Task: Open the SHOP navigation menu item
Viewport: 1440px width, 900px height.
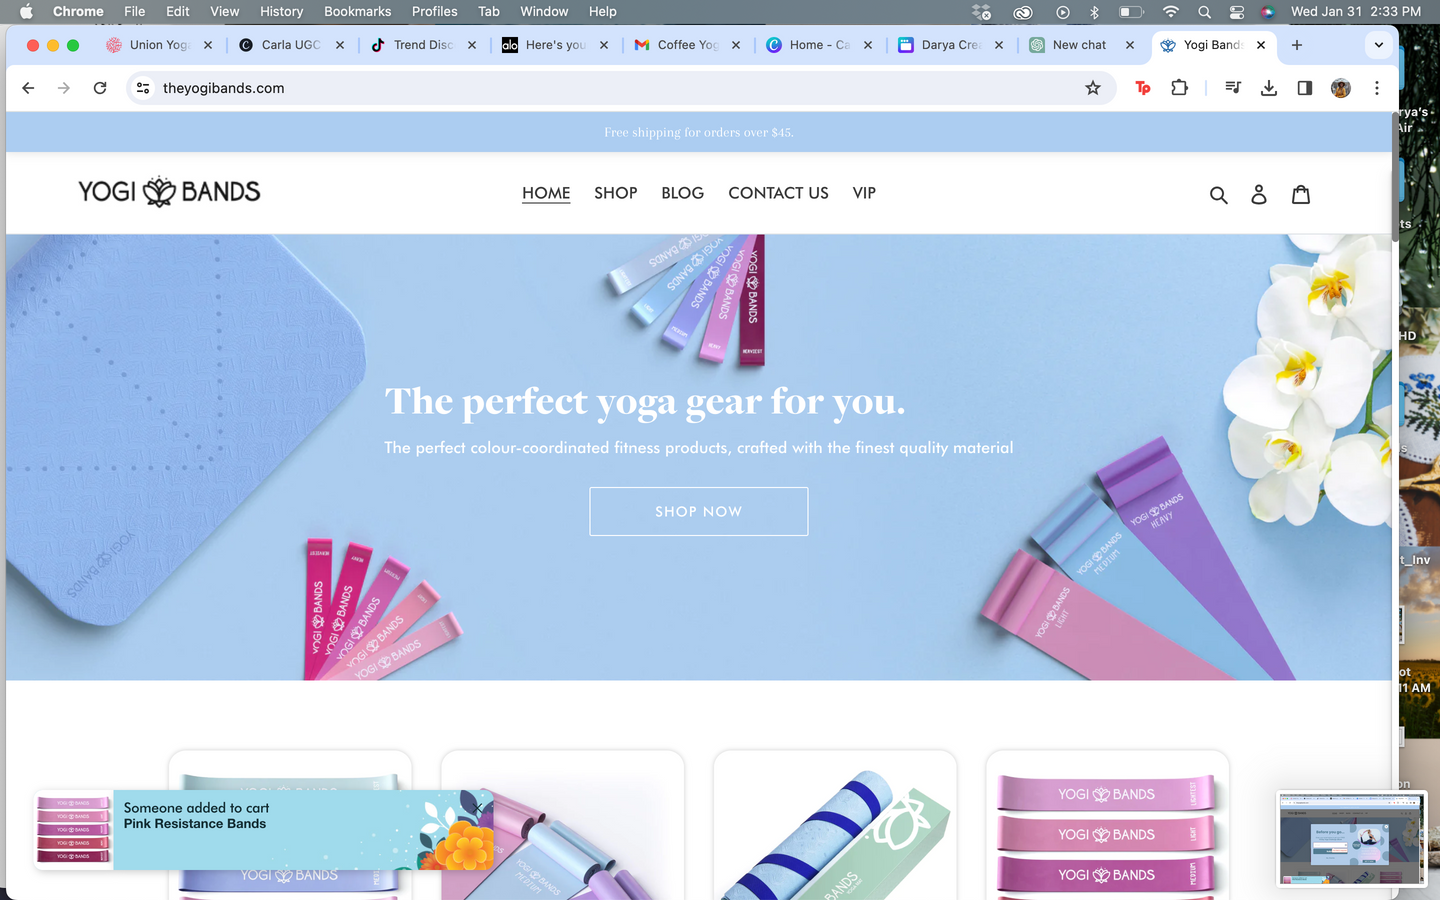Action: coord(615,193)
